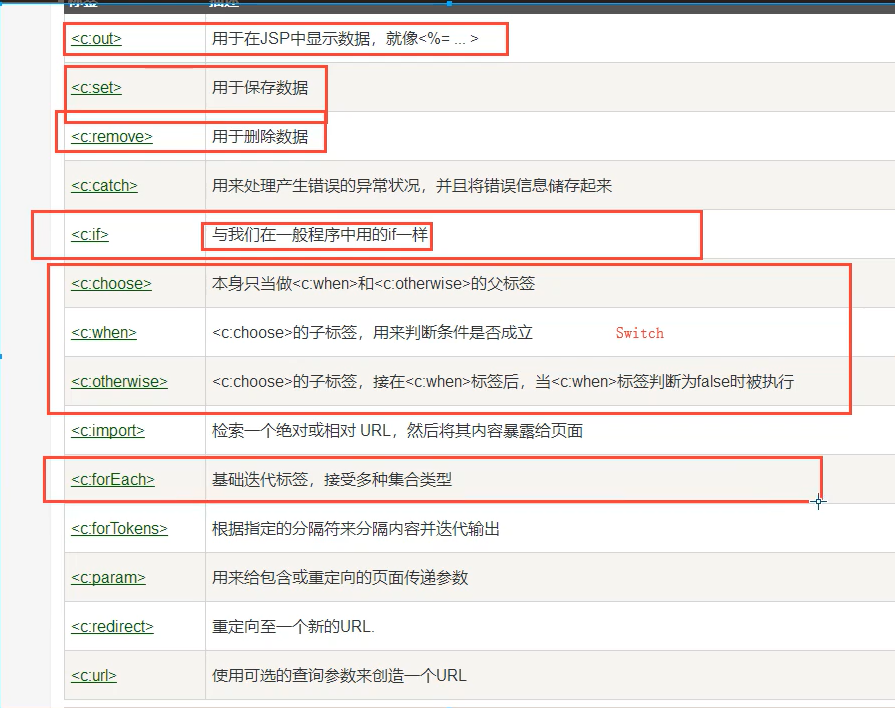Viewport: 895px width, 708px height.
Task: Click the red 'Switch' annotation text
Action: (x=640, y=333)
